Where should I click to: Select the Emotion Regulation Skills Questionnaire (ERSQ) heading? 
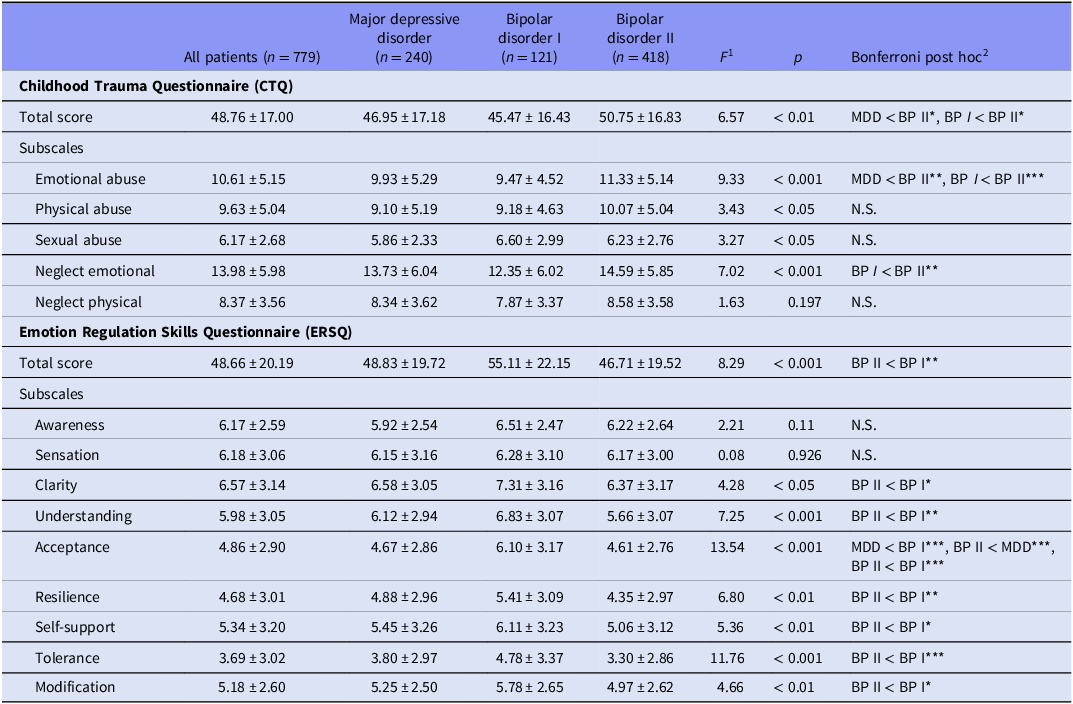(x=183, y=332)
